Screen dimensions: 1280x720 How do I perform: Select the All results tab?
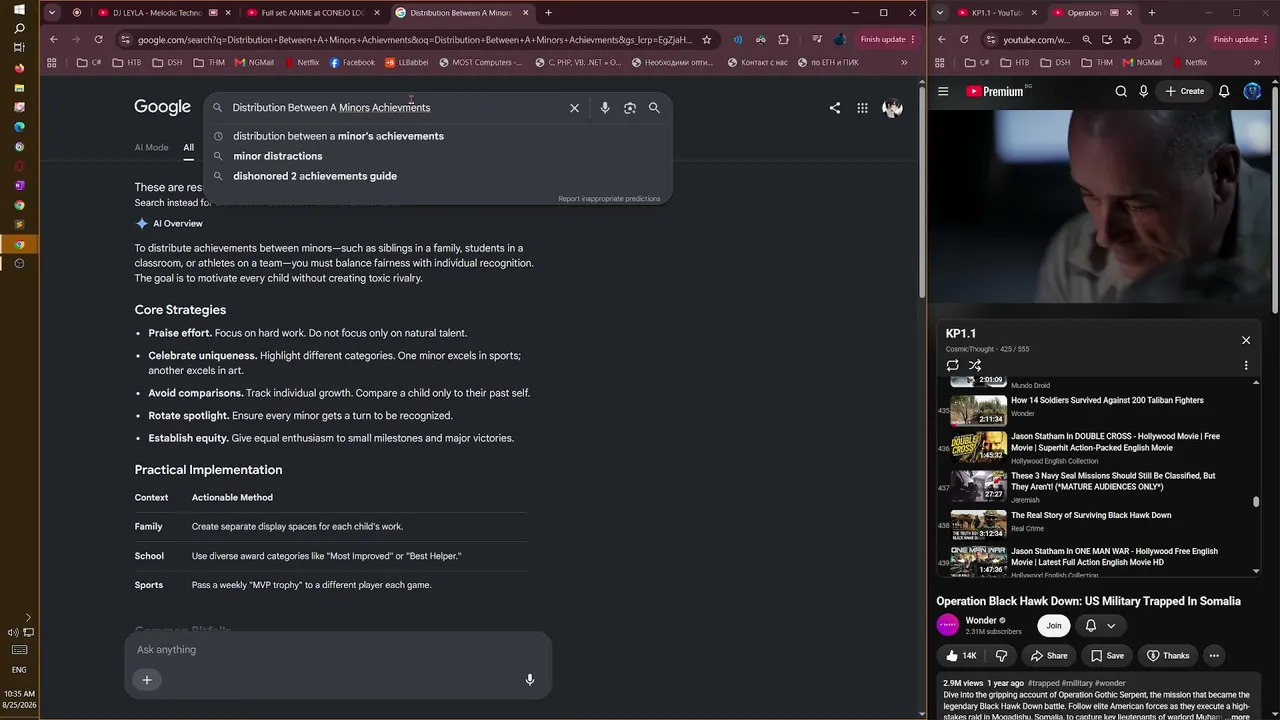(x=188, y=147)
